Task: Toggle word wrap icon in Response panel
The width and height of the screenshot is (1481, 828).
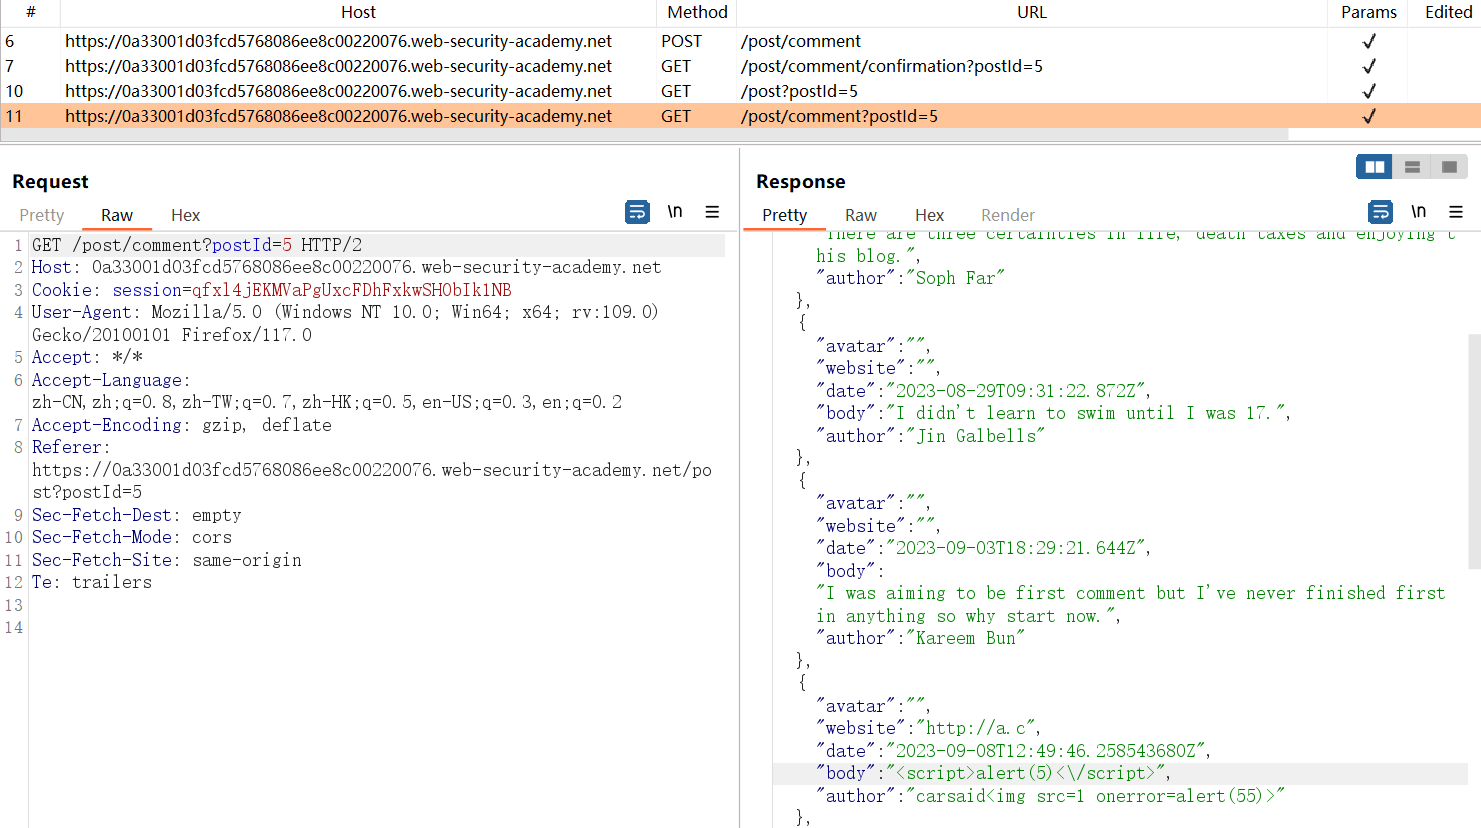Action: pos(1380,212)
